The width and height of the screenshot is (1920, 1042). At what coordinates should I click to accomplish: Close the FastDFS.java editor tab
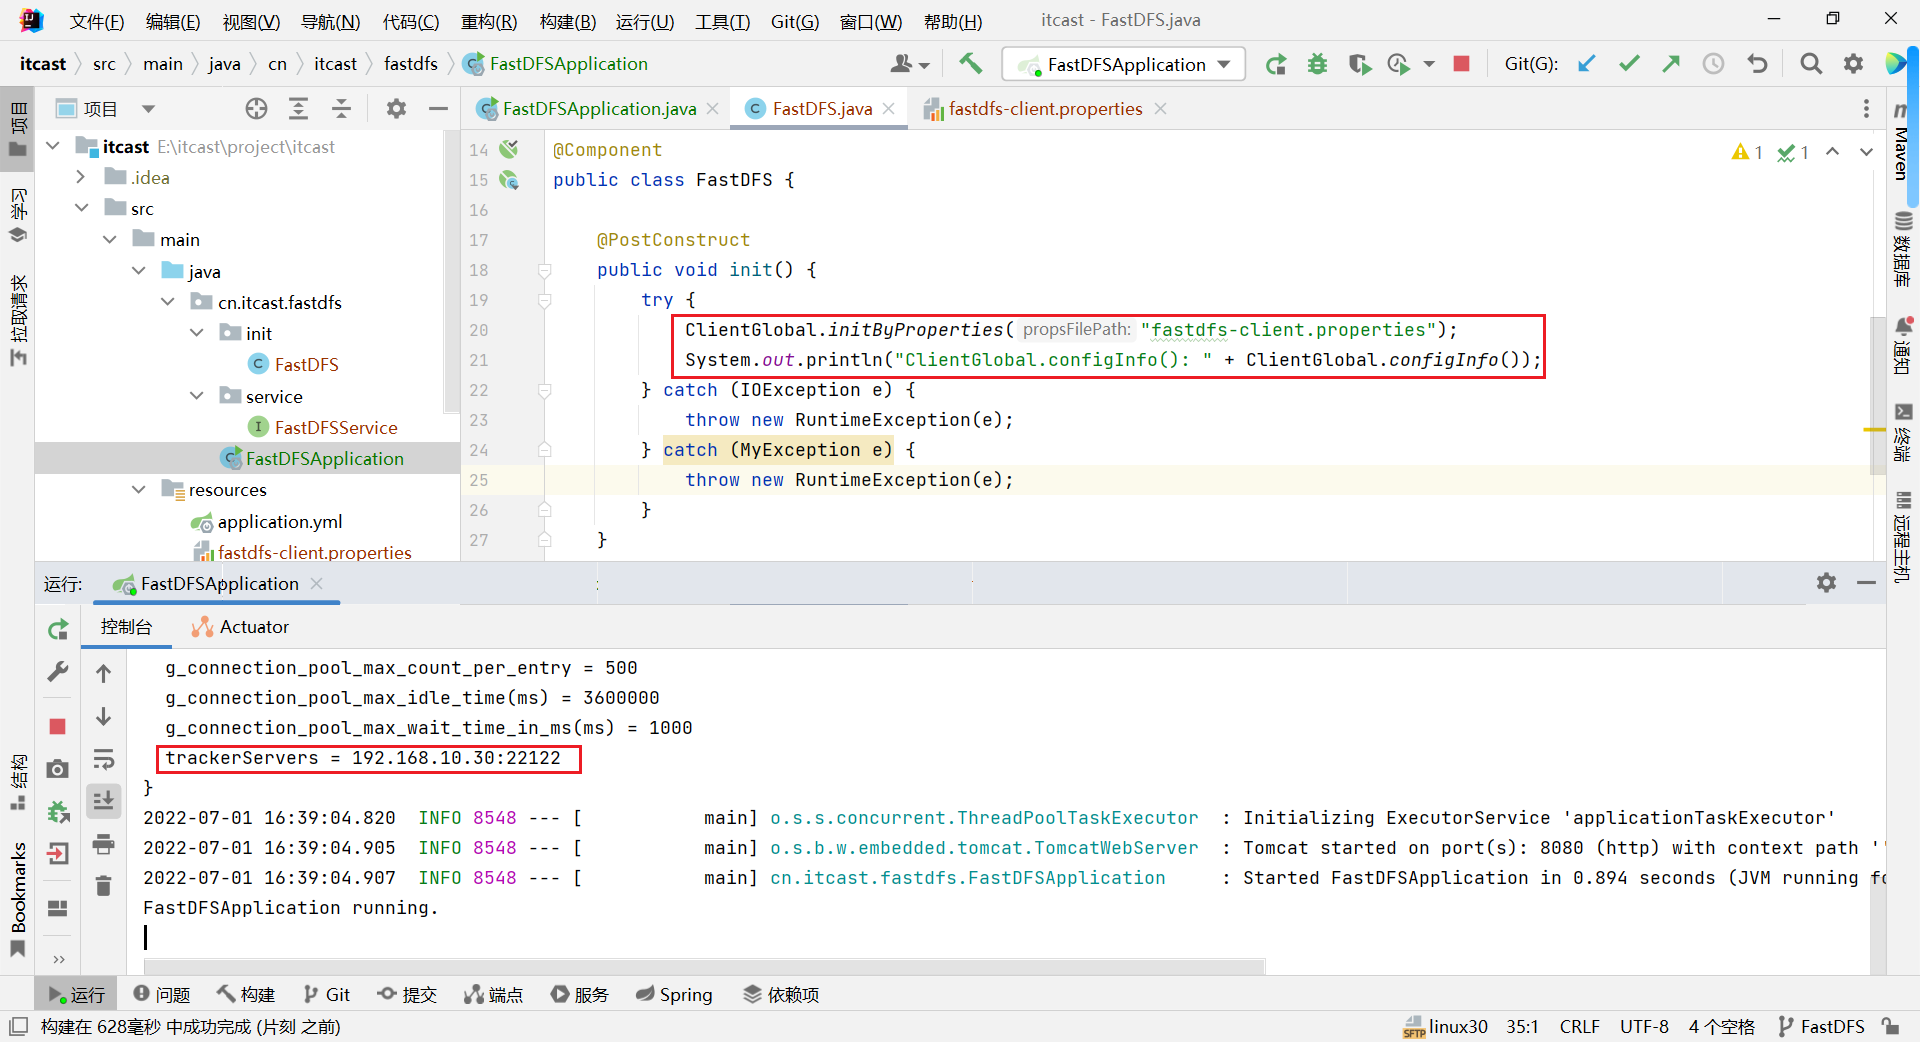(x=888, y=109)
